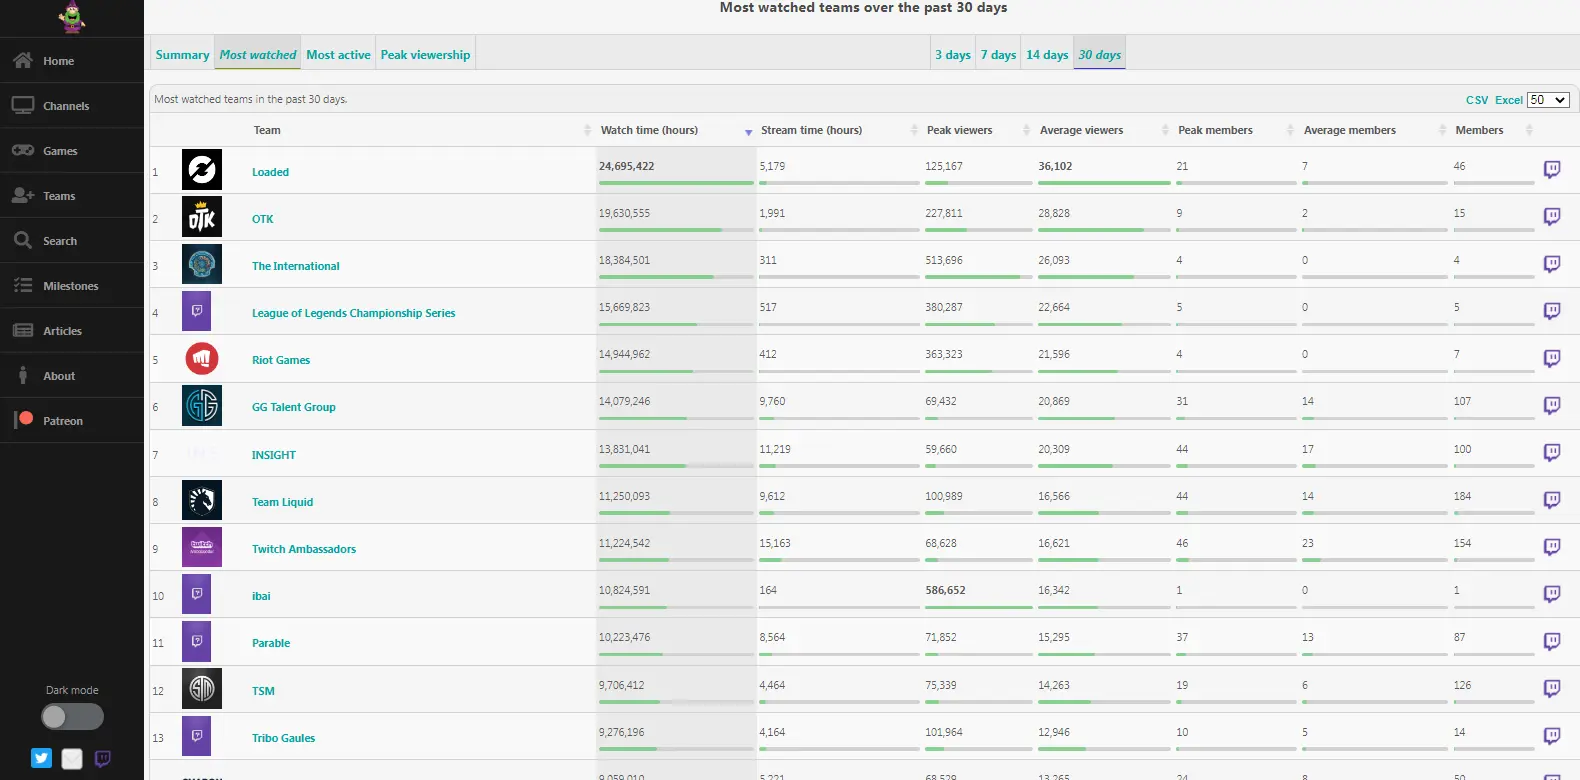
Task: Toggle the Dark mode switch
Action: [x=72, y=716]
